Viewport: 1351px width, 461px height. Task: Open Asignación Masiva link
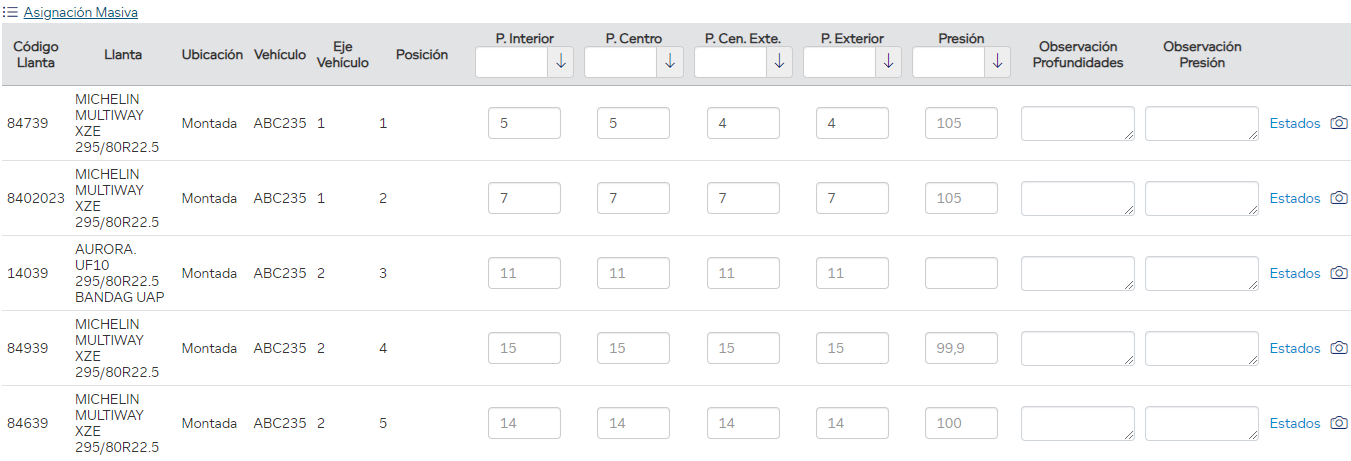(81, 13)
